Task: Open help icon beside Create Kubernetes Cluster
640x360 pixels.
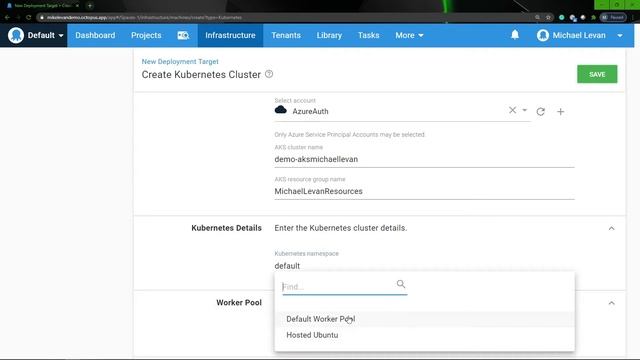Action: pos(269,74)
